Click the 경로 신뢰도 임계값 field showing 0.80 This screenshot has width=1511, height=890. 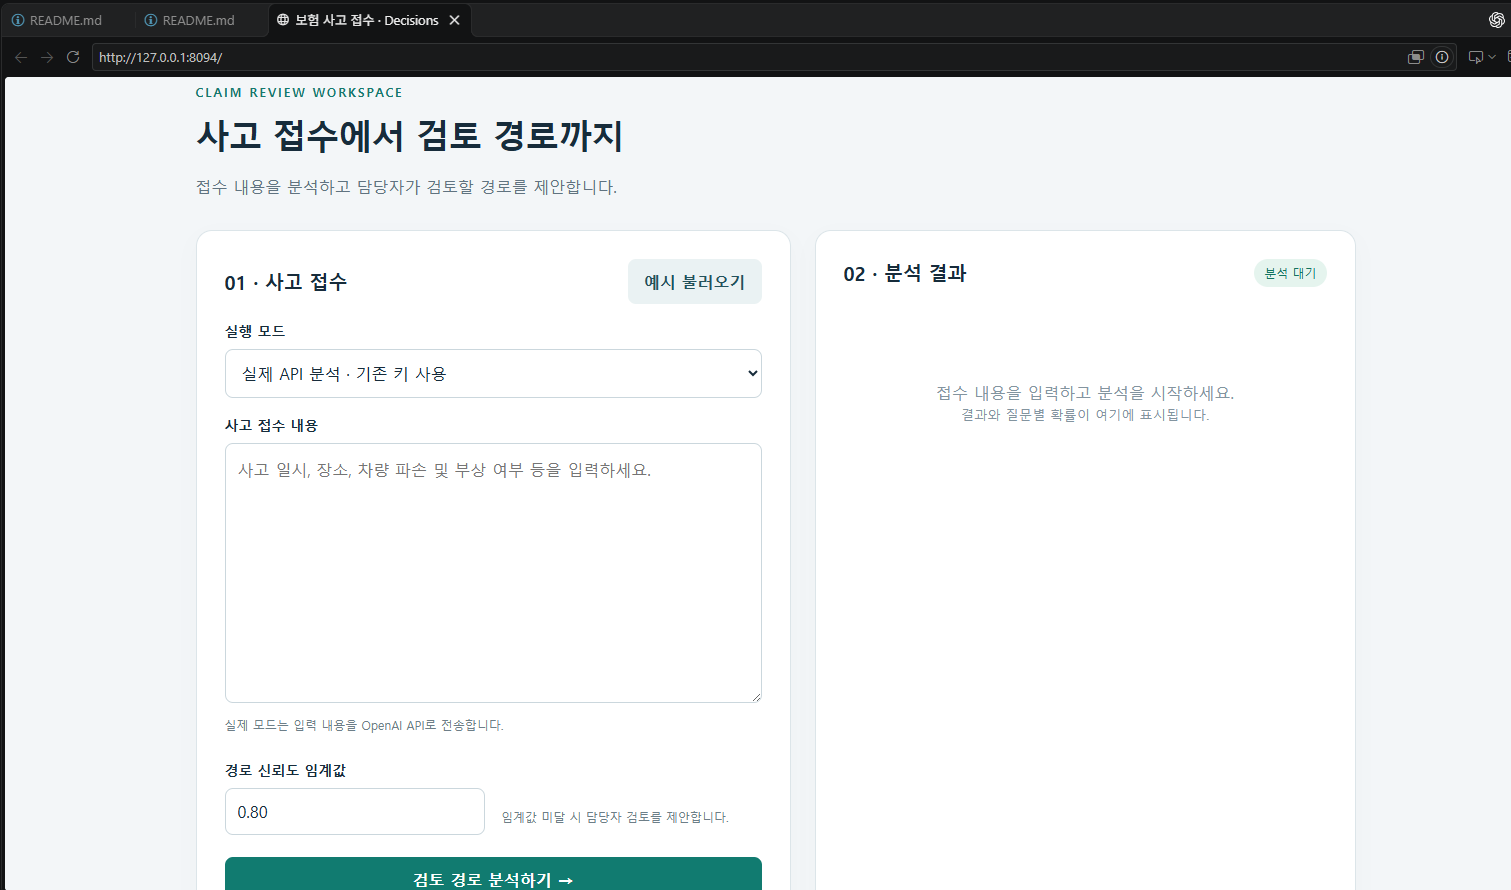tap(355, 812)
